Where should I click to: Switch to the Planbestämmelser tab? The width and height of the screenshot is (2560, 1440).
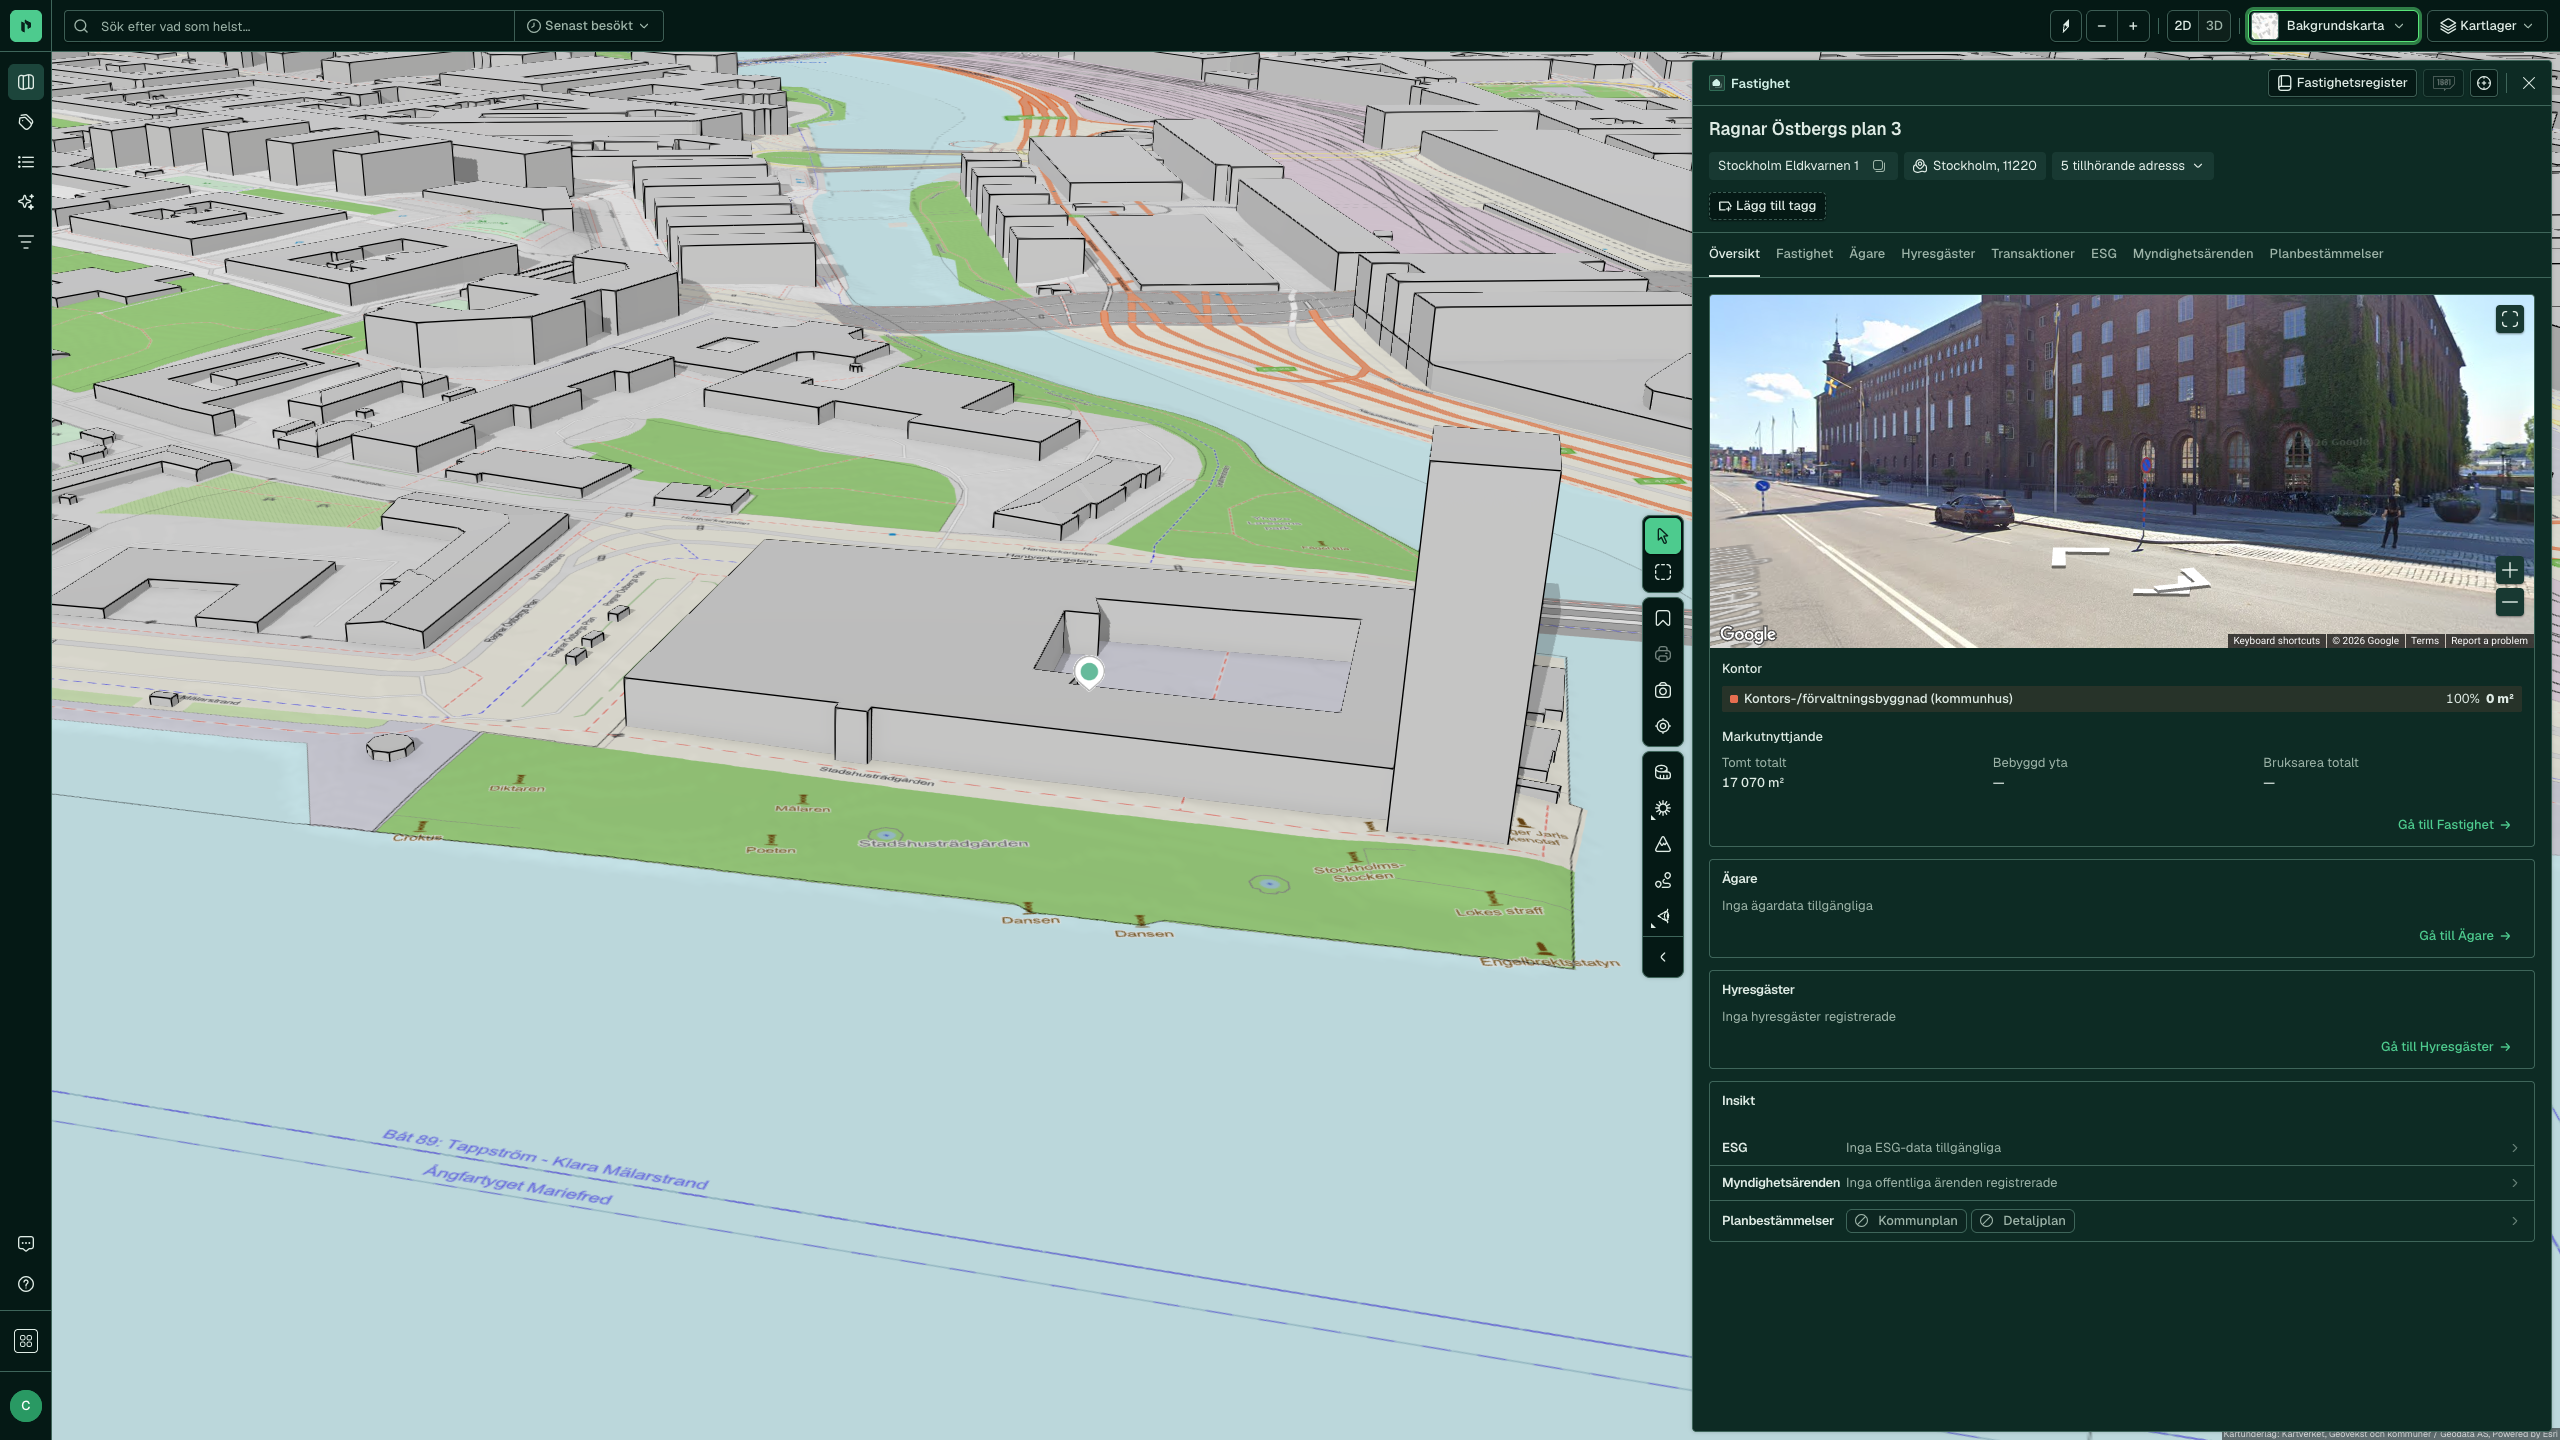2326,254
